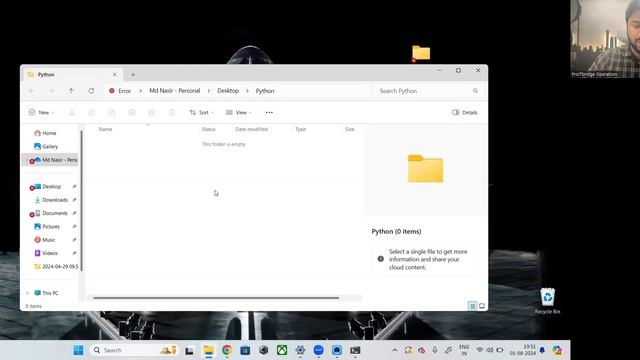640x360 pixels.
Task: Open the See more three-dots menu
Action: tap(269, 112)
